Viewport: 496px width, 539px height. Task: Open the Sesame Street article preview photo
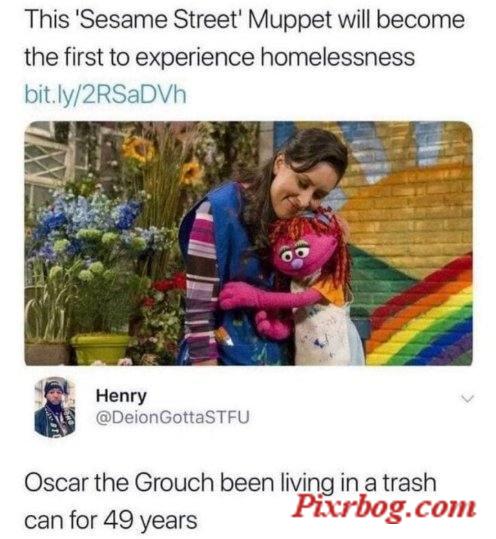248,243
